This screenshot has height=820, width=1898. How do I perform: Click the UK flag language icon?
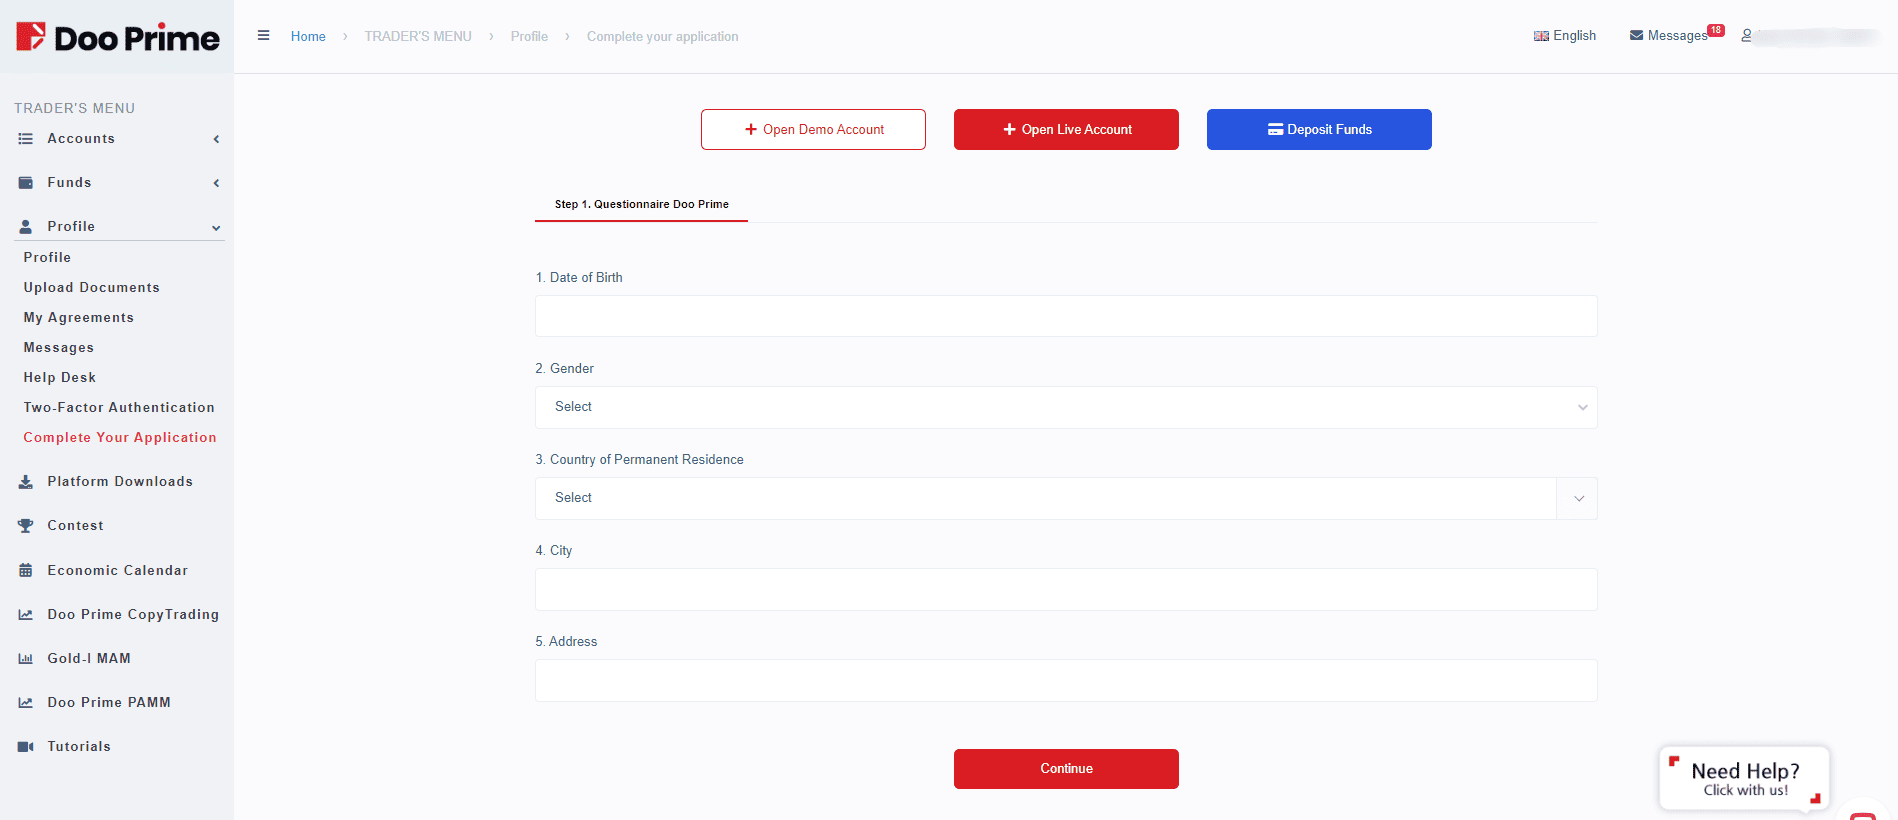[1541, 36]
